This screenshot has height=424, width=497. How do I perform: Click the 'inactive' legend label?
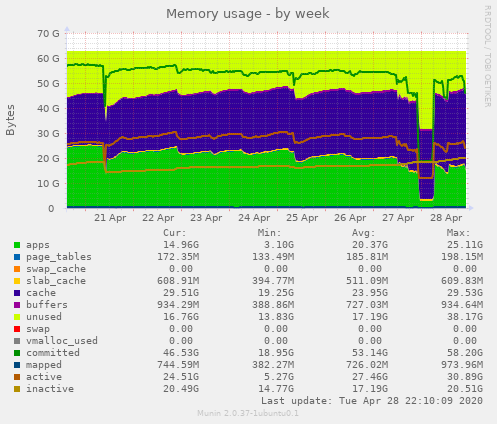pos(50,389)
